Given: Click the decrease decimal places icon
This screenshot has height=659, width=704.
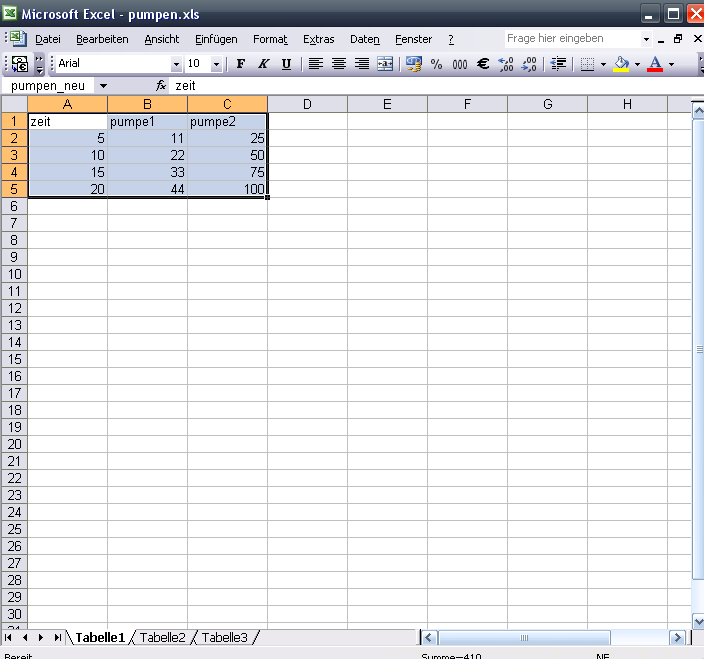Looking at the screenshot, I should click(529, 64).
